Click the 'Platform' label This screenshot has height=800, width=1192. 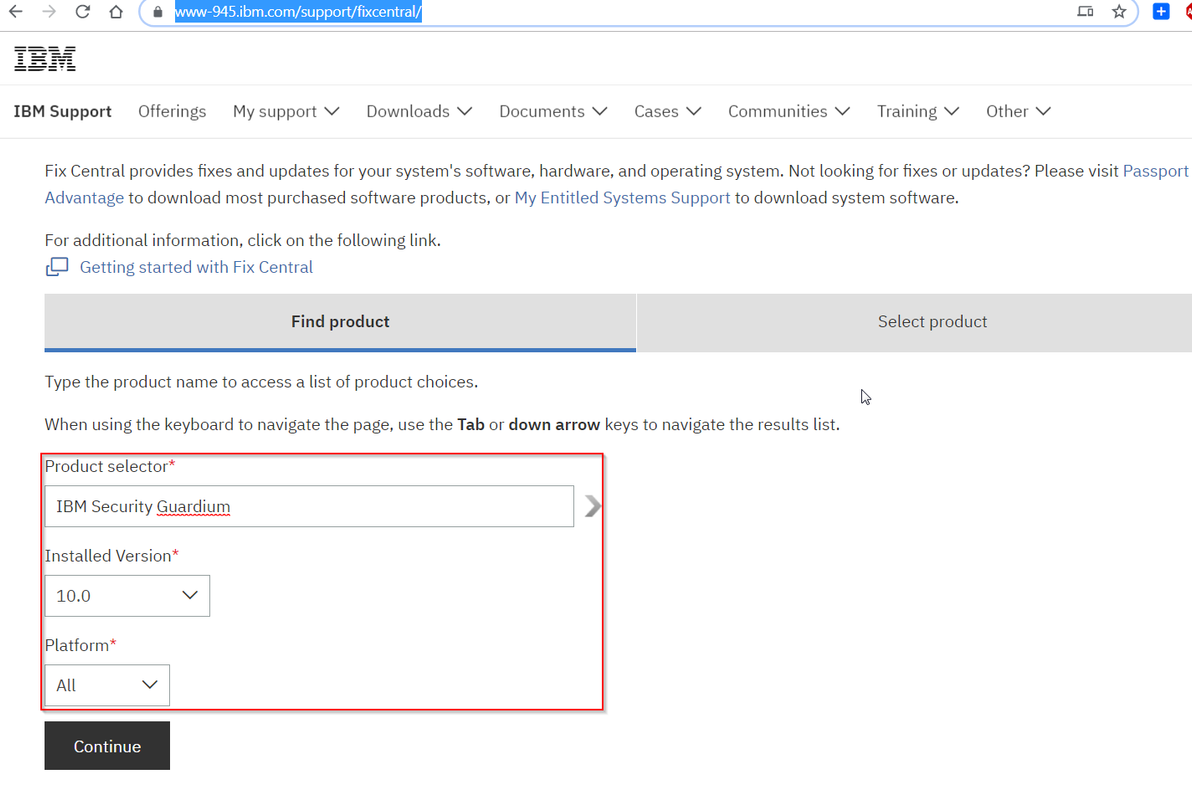[x=77, y=645]
